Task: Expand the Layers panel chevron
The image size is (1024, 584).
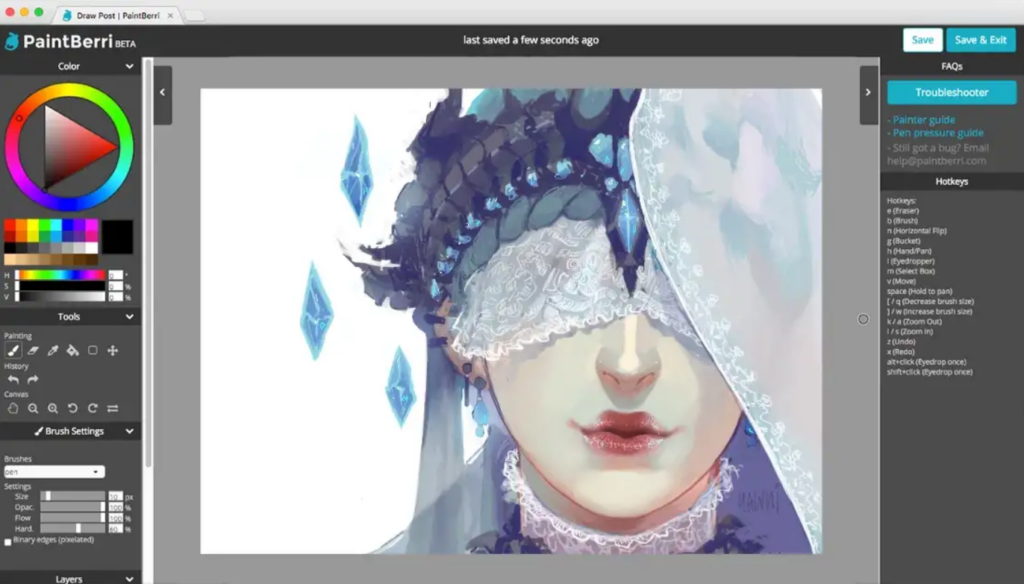Action: tap(129, 579)
